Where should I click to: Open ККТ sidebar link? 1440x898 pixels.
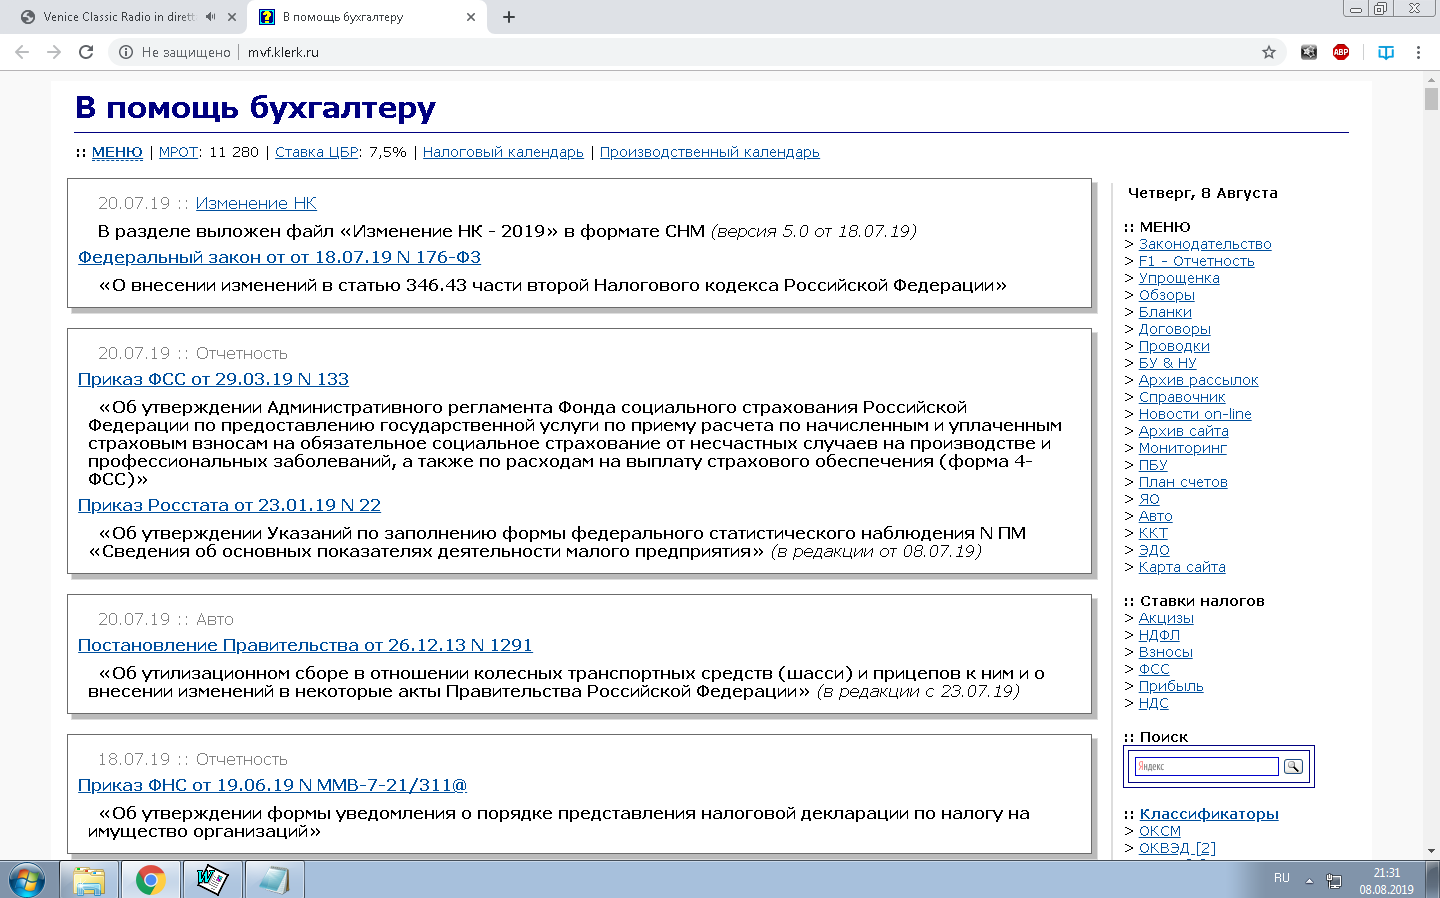pyautogui.click(x=1153, y=533)
